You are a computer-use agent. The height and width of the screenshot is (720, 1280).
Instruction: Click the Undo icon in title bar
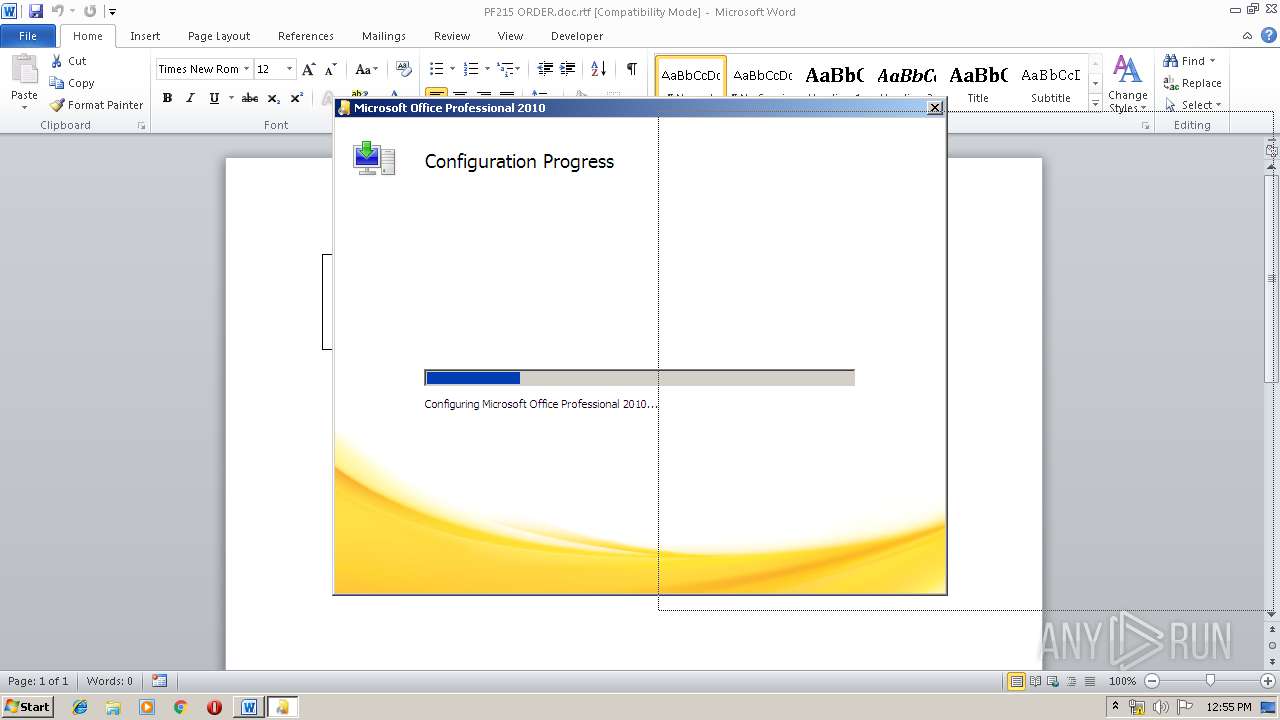click(57, 11)
